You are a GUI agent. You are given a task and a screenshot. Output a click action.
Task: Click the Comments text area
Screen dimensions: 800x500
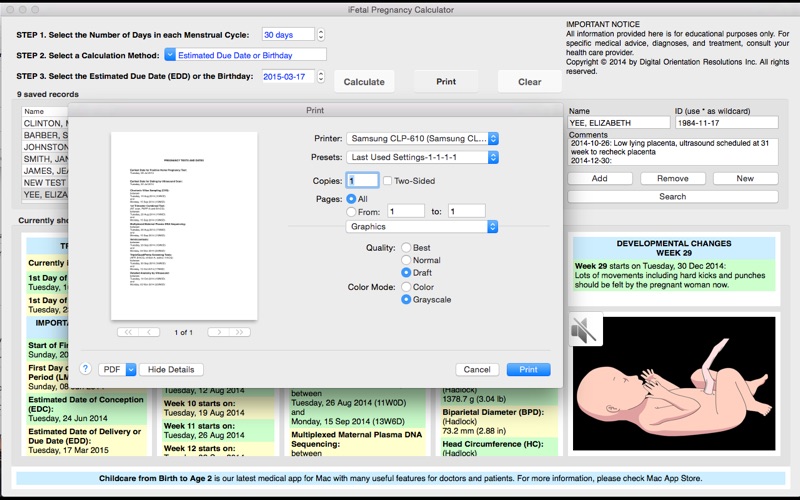[x=673, y=152]
